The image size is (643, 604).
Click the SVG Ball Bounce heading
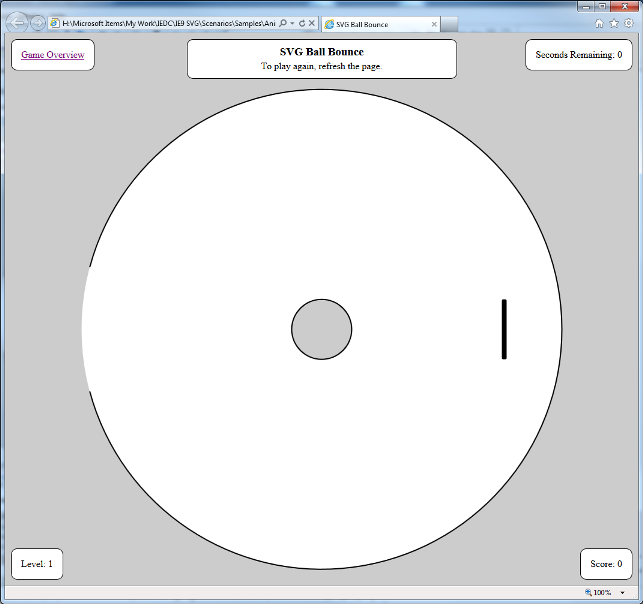click(x=322, y=52)
